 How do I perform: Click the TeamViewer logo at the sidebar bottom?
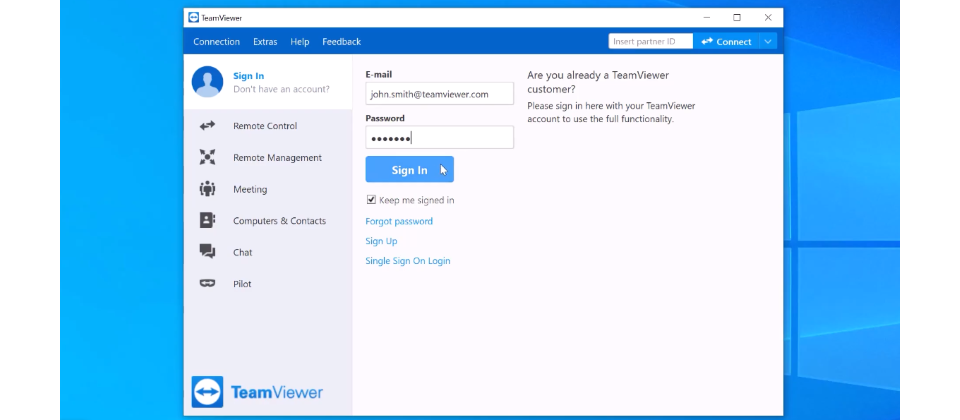point(257,392)
